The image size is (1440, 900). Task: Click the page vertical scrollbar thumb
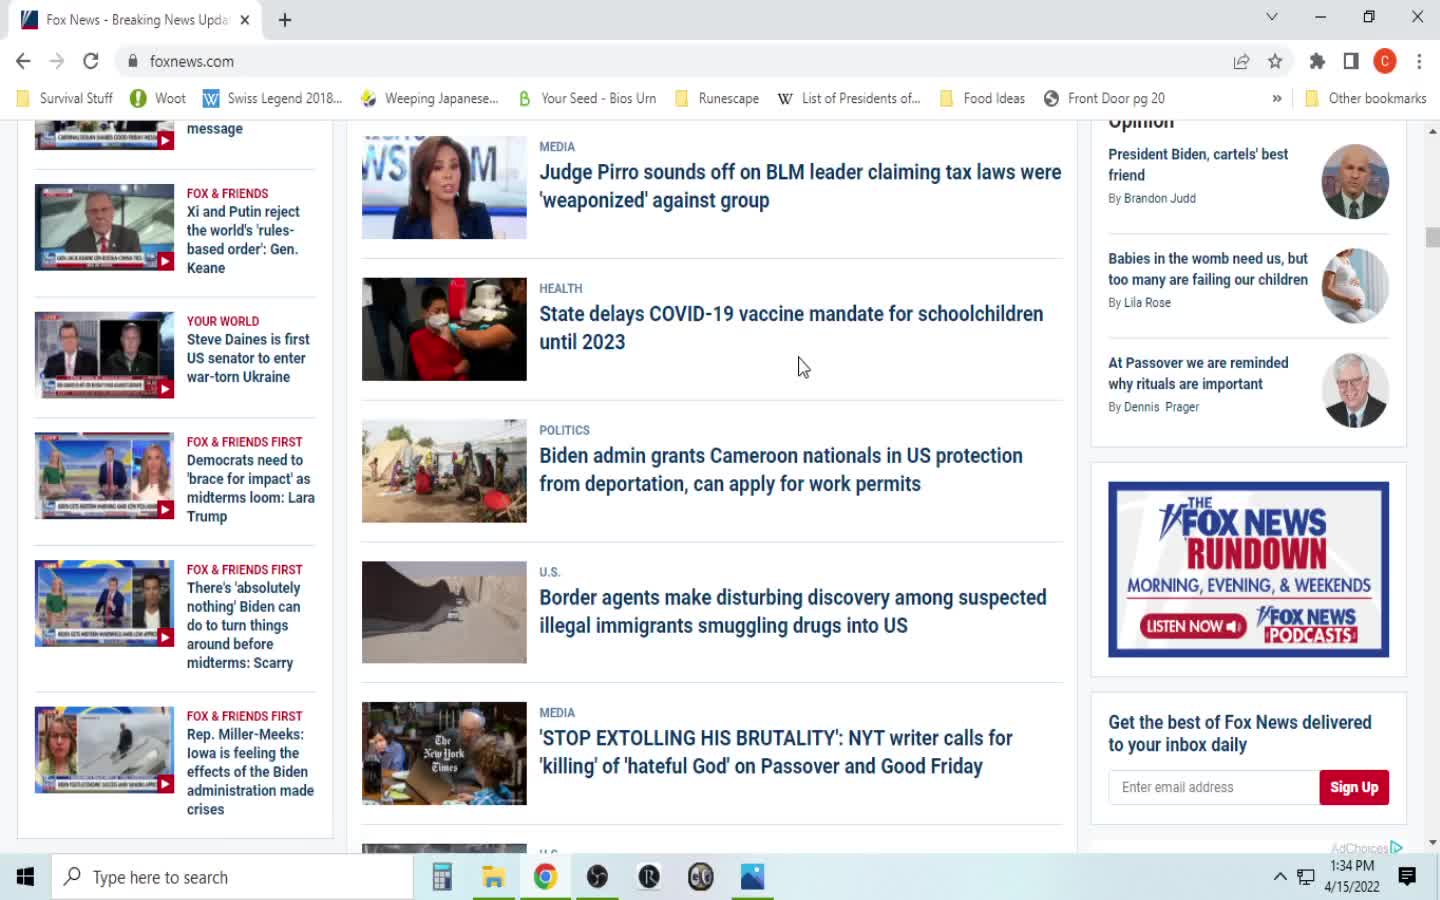tap(1432, 237)
